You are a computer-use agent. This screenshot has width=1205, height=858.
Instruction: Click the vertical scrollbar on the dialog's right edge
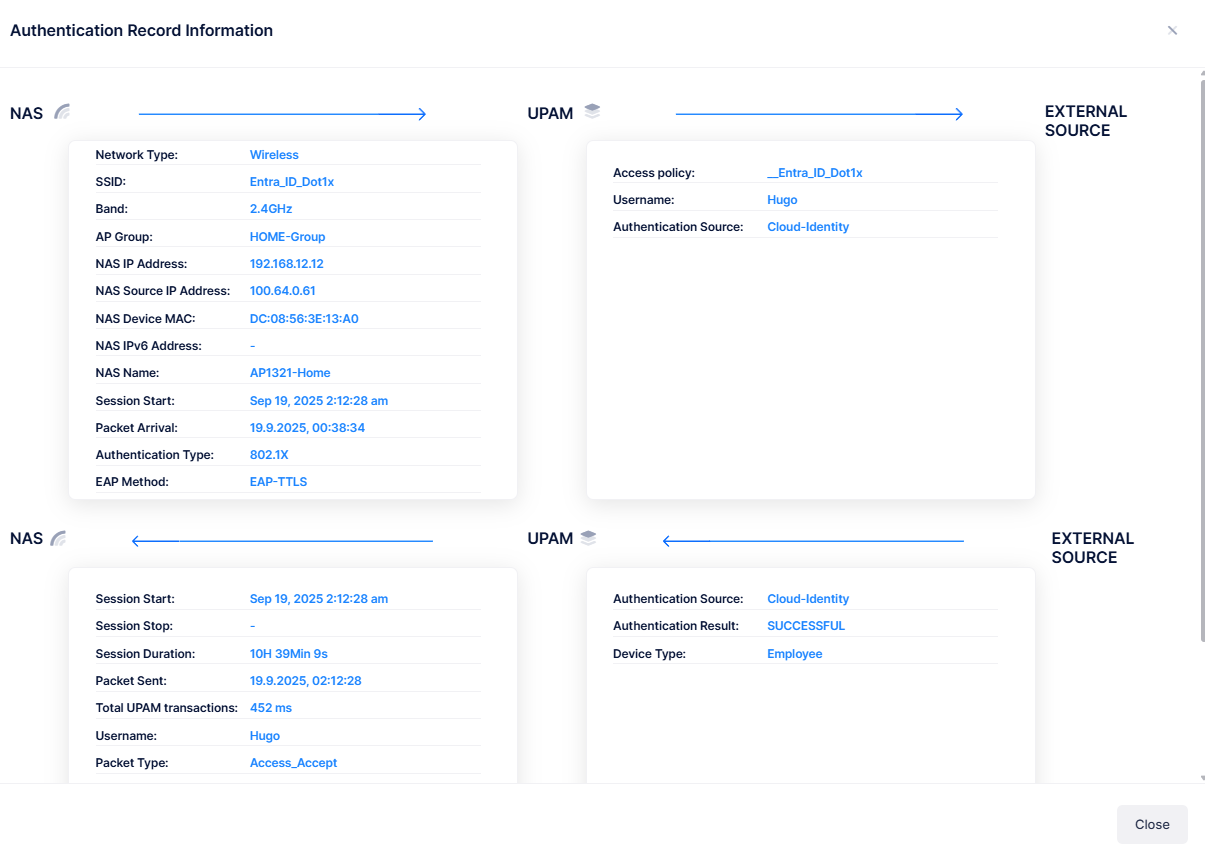1201,360
